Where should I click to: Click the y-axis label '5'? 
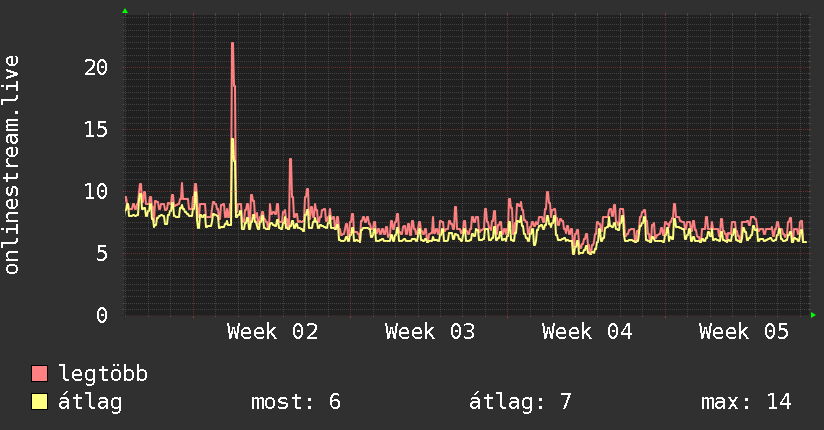point(102,253)
